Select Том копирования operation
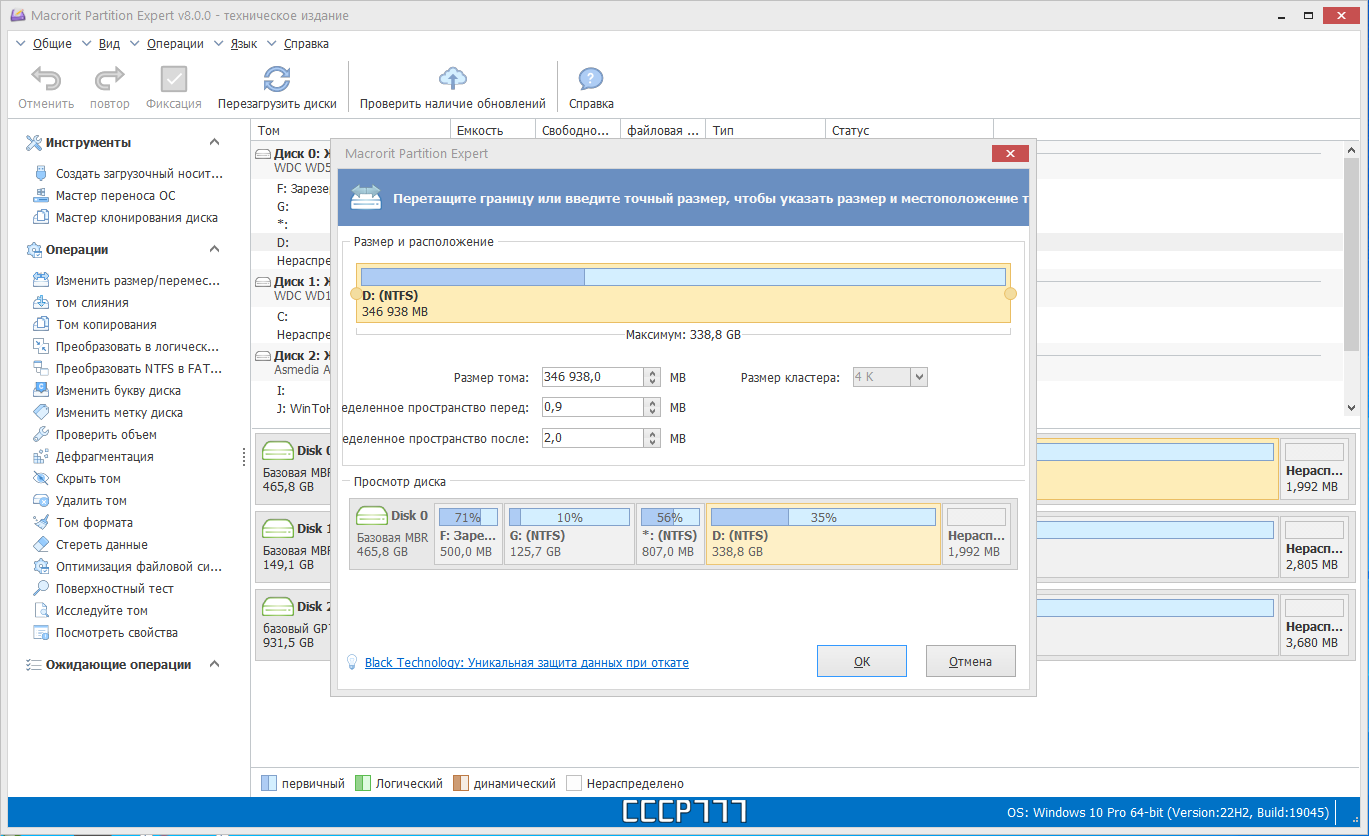This screenshot has height=836, width=1369. click(94, 325)
